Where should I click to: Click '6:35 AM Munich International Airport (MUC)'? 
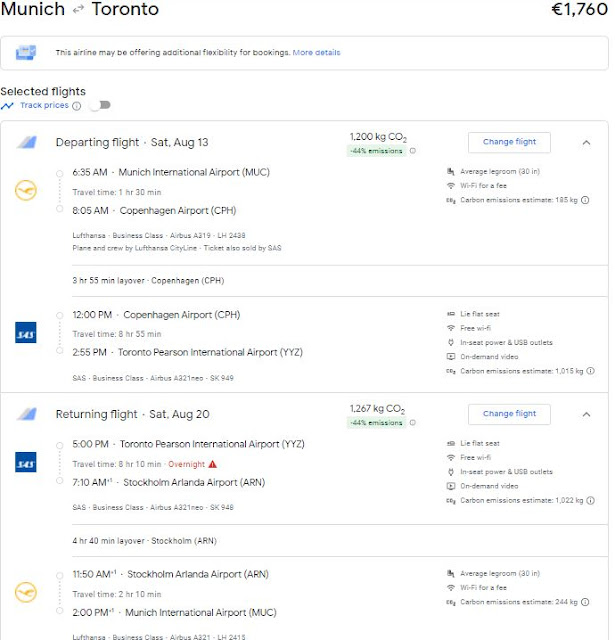[x=171, y=172]
